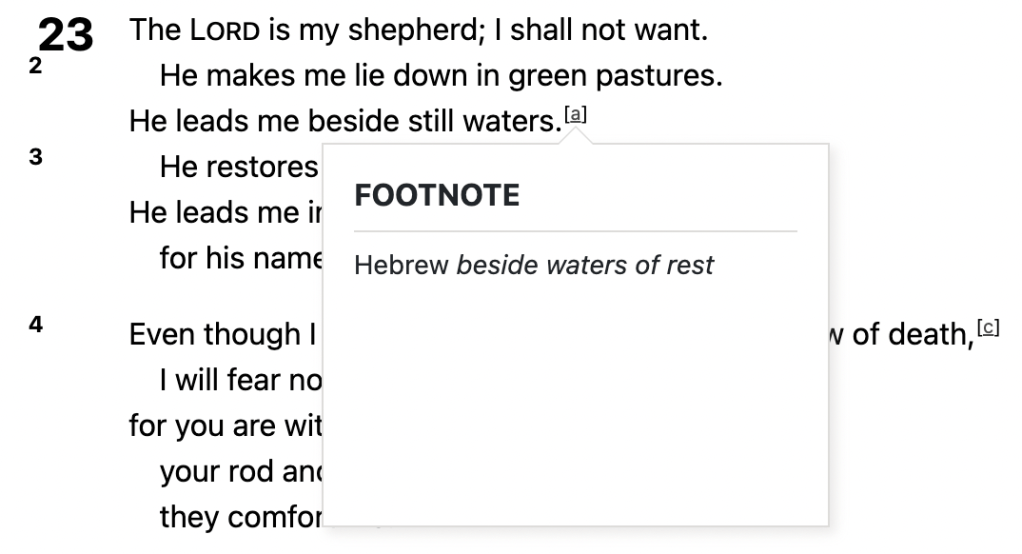Click the italic text "beside waters of rest"
Screen dimensions: 1022x554
point(585,266)
